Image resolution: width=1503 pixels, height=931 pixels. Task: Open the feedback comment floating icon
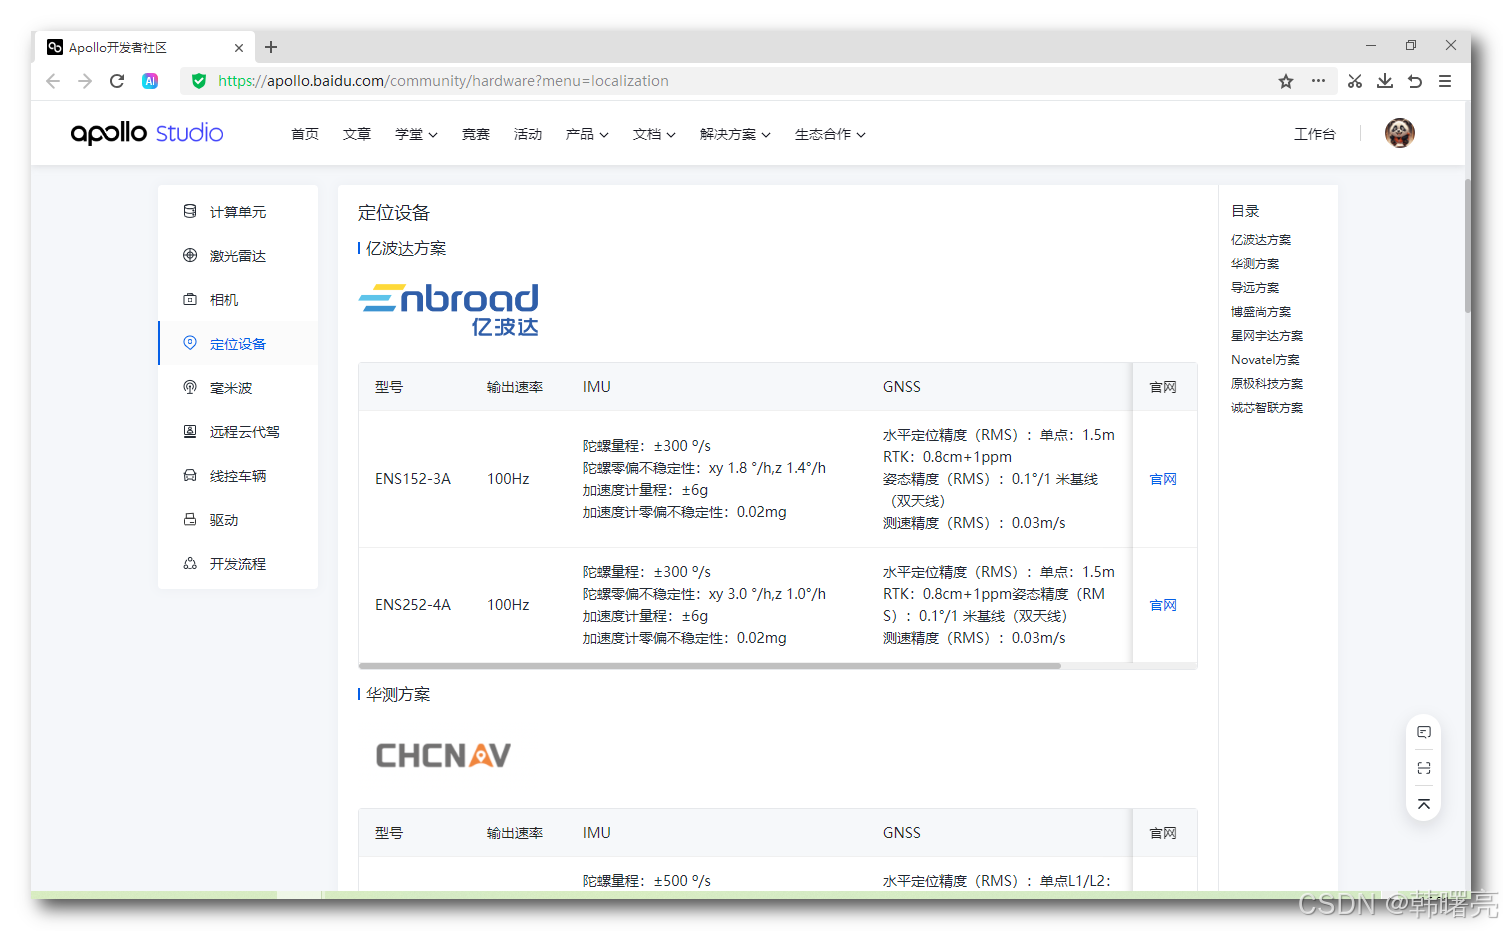pos(1424,732)
